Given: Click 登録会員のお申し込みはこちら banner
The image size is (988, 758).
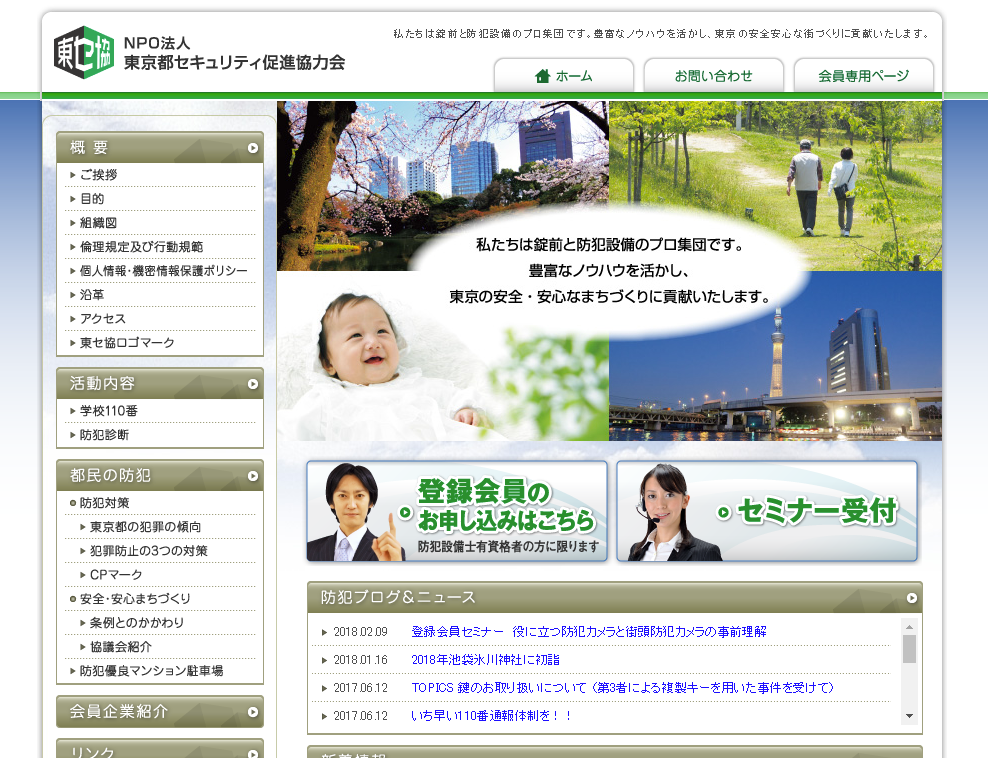Looking at the screenshot, I should pyautogui.click(x=457, y=511).
